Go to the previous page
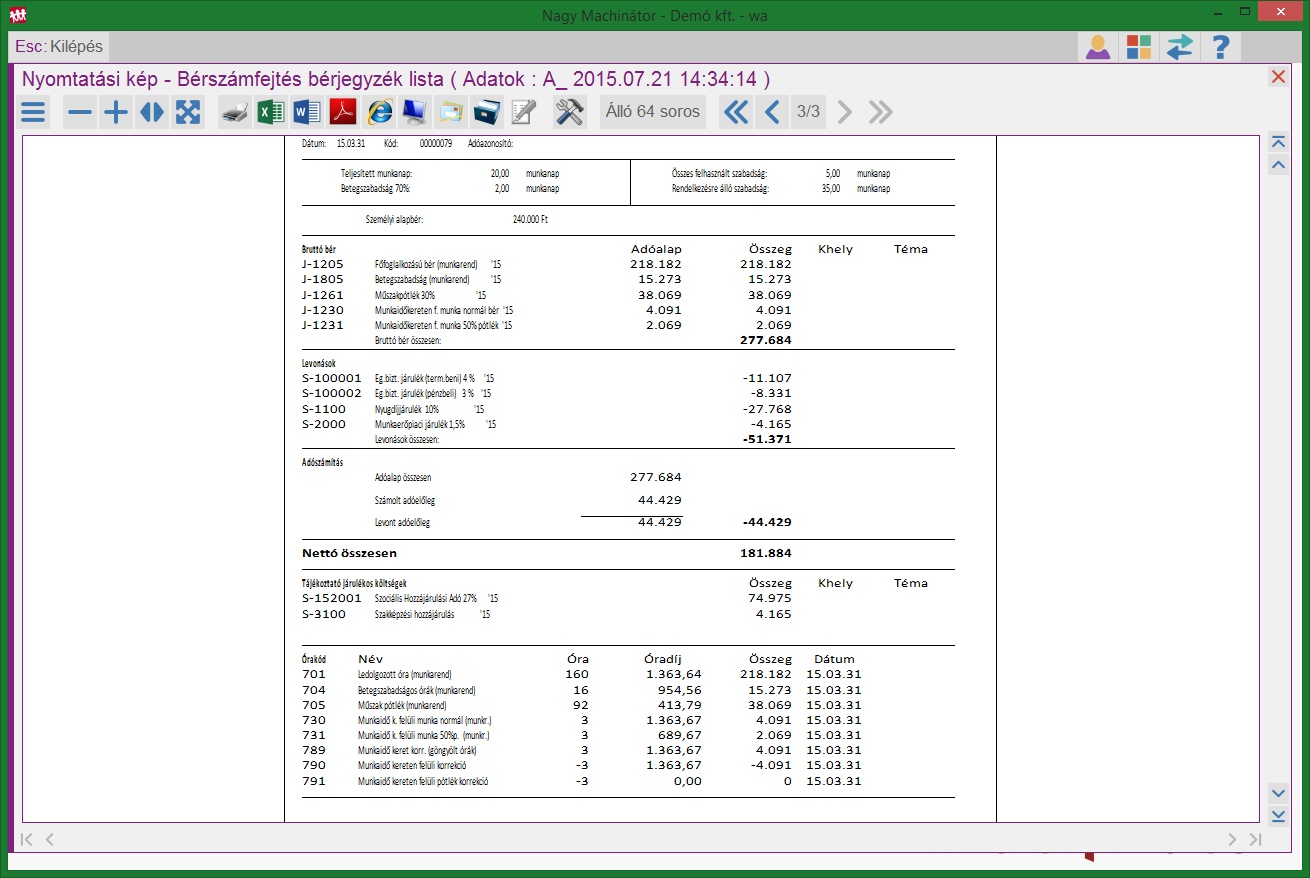Viewport: 1310px width, 878px height. [771, 112]
